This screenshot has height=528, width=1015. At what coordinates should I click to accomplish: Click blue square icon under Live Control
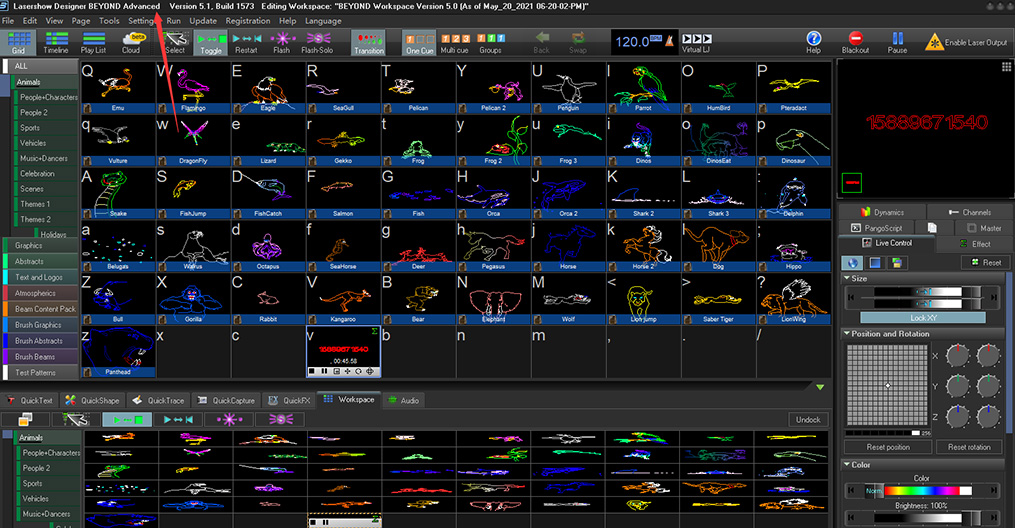875,263
